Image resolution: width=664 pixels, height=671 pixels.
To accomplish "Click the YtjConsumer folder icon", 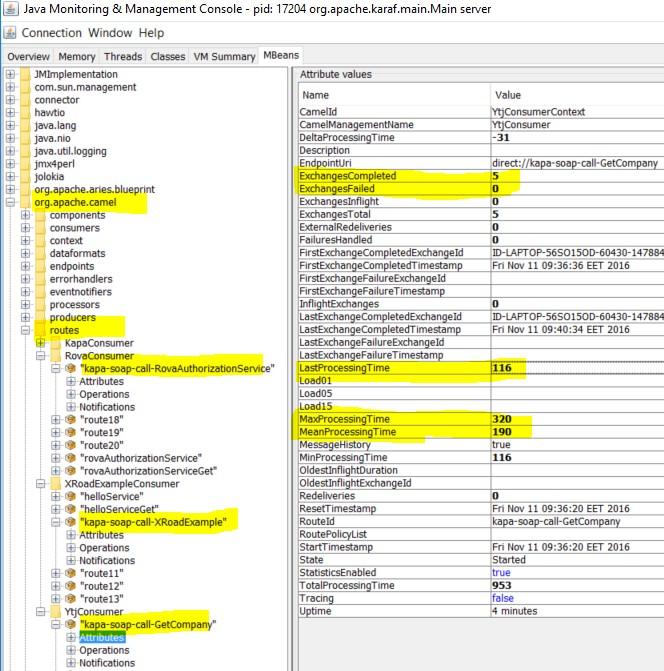I will [x=56, y=612].
